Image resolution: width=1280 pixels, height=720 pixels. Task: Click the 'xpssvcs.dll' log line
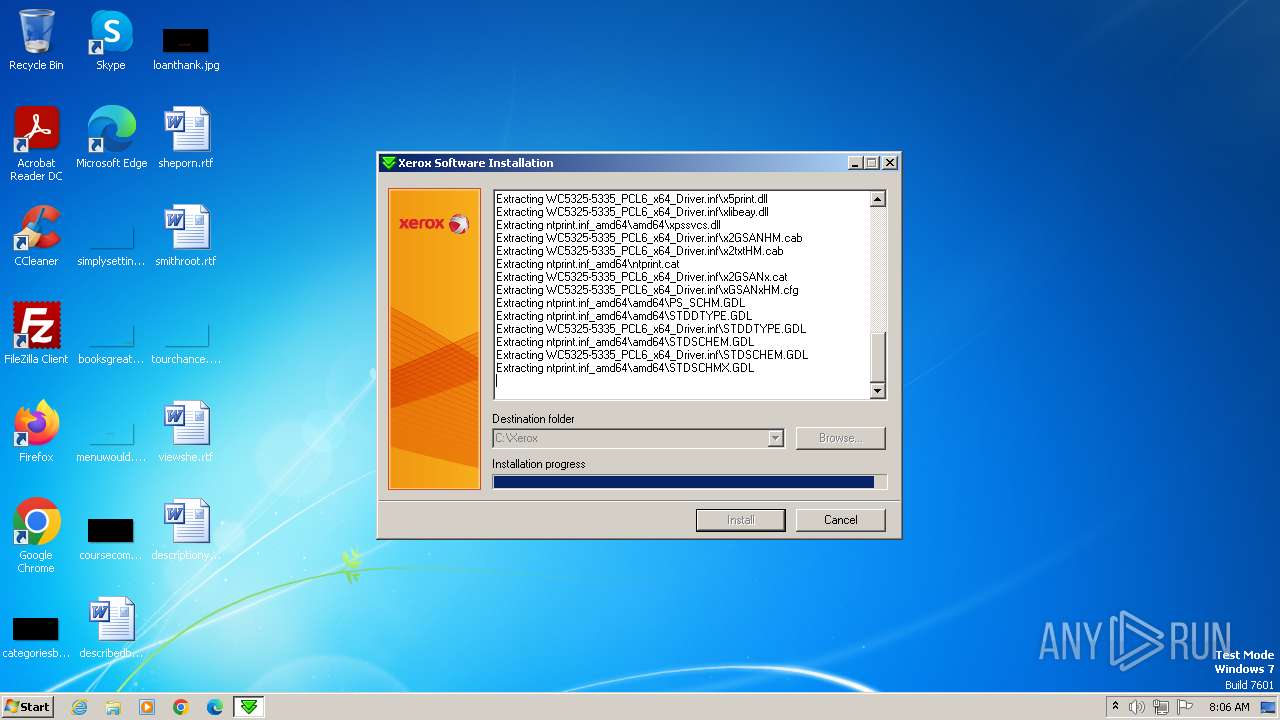coord(608,225)
